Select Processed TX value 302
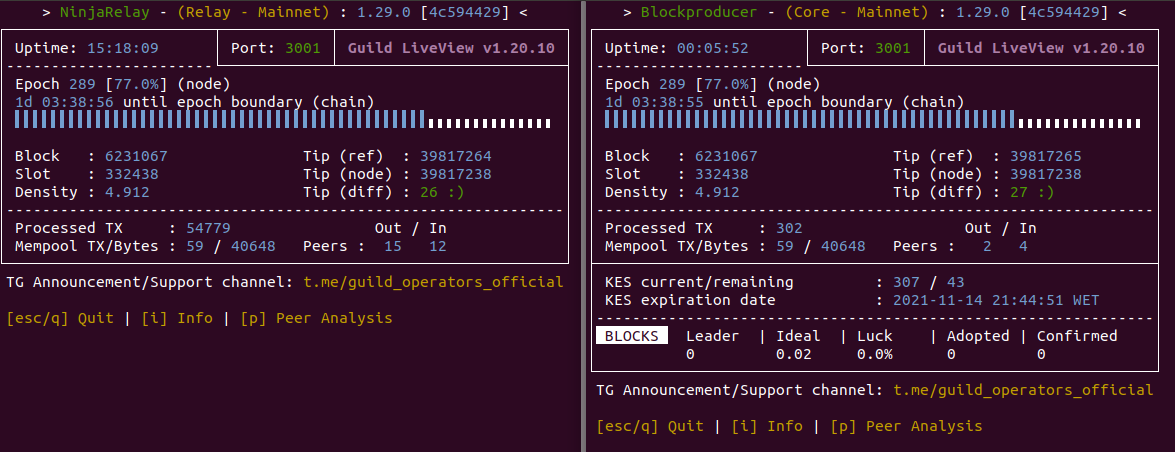 tap(789, 228)
